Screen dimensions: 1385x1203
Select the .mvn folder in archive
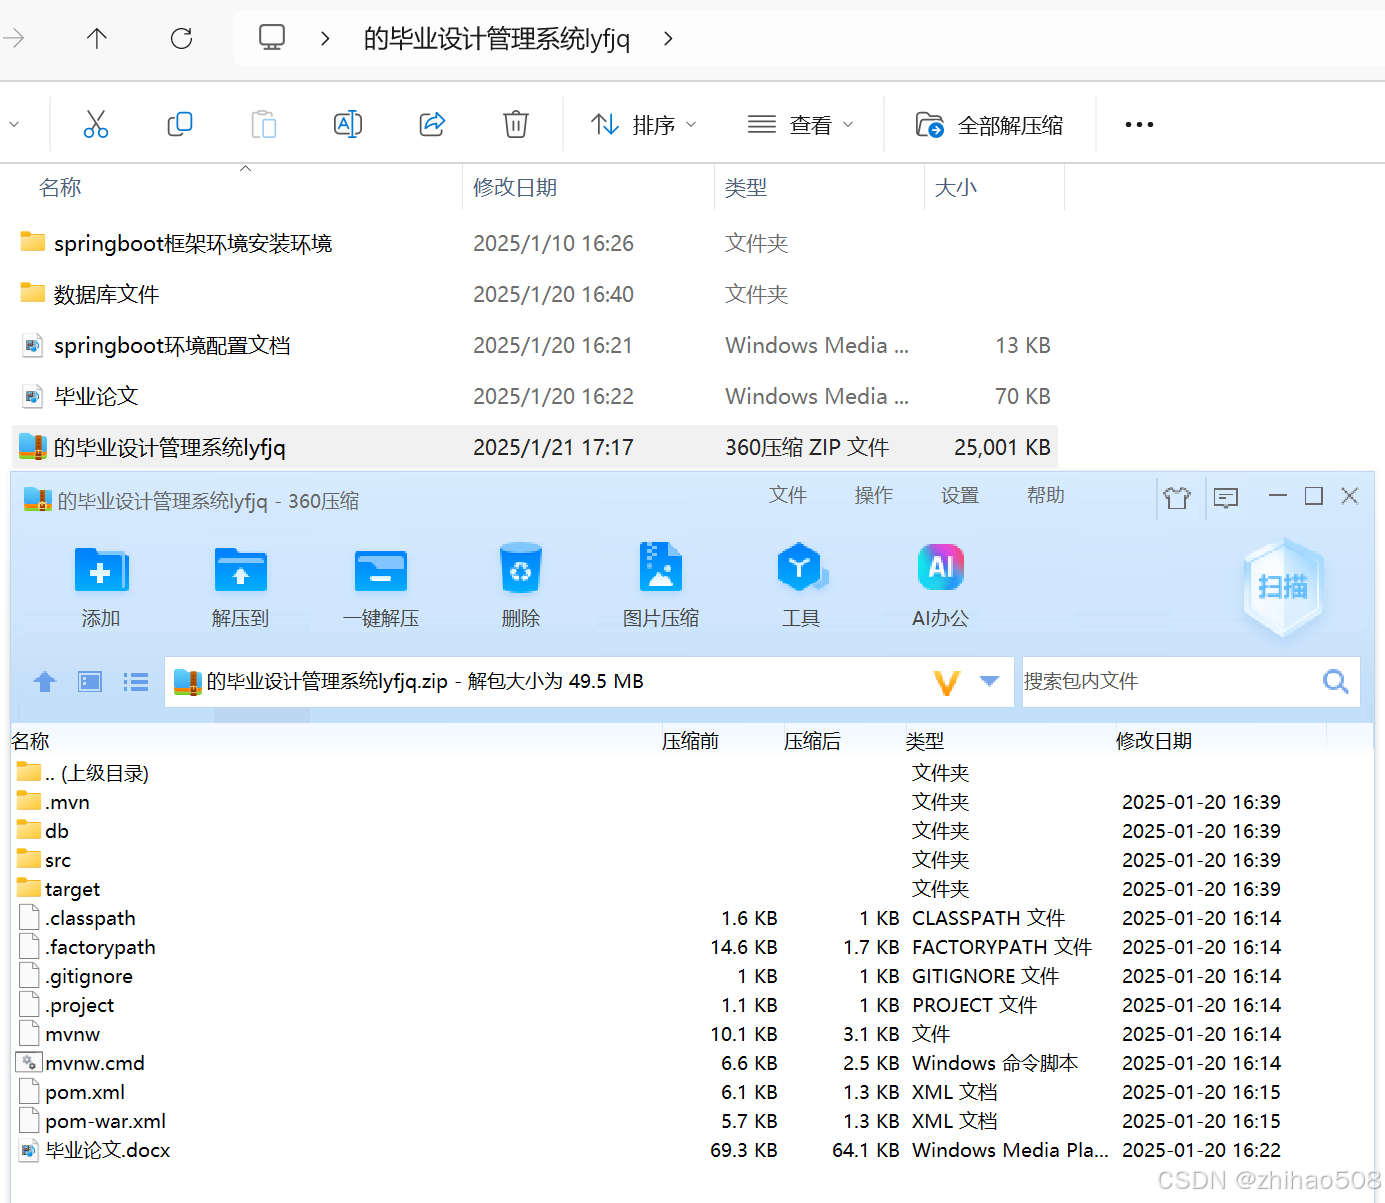[55, 802]
